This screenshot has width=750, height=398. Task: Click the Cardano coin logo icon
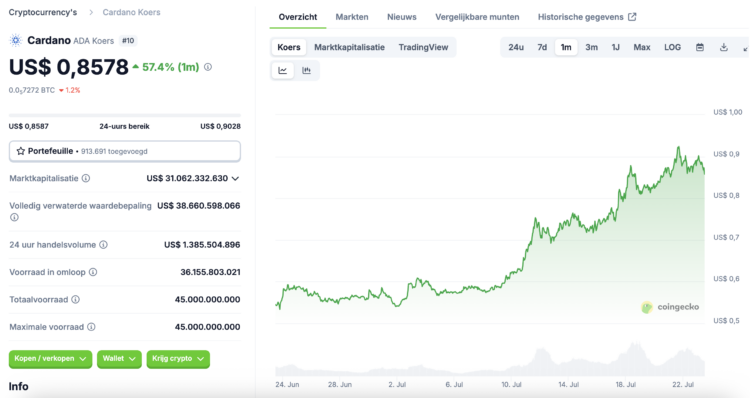(16, 40)
